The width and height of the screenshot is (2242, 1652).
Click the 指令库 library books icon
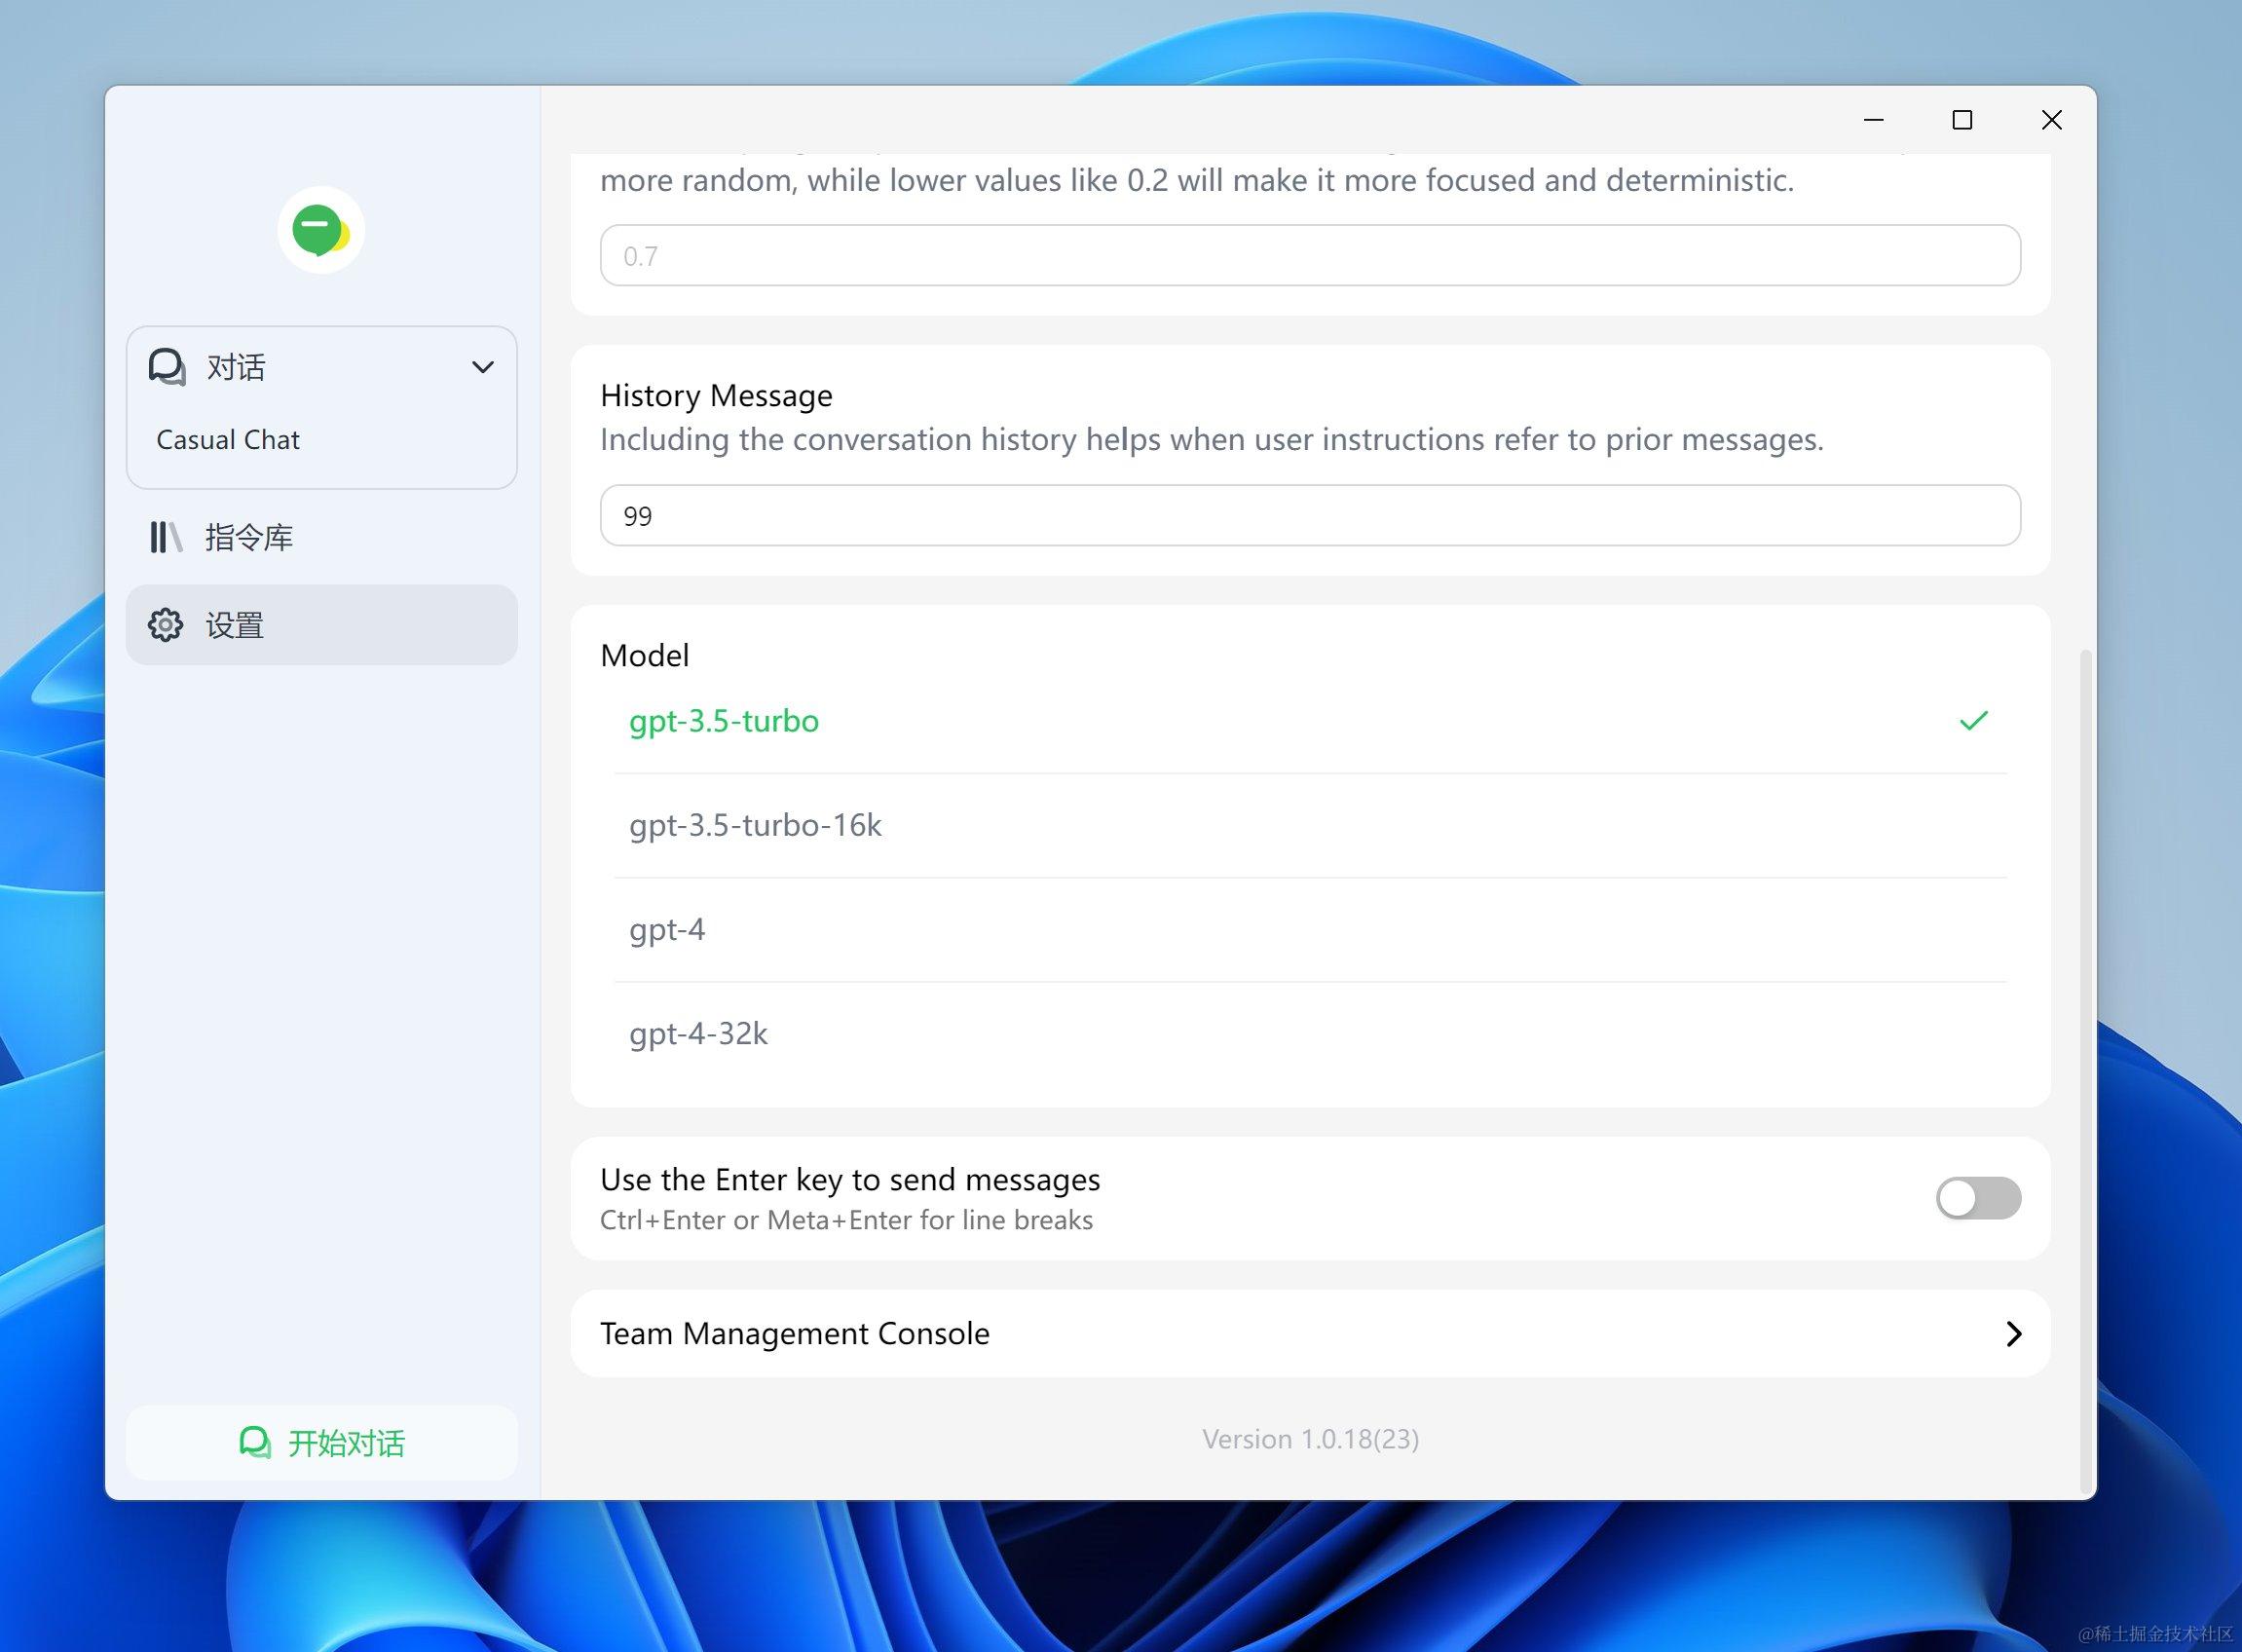pyautogui.click(x=165, y=537)
